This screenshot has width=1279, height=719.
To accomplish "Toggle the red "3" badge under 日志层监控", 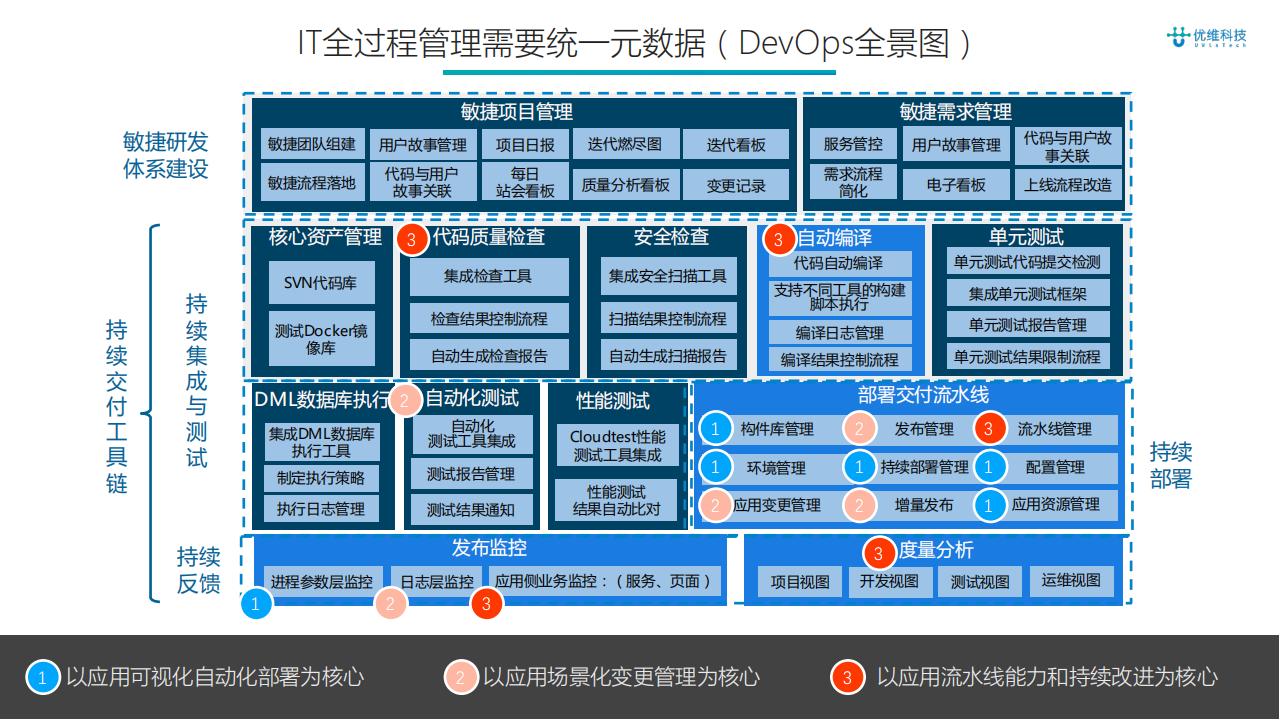I will (487, 604).
